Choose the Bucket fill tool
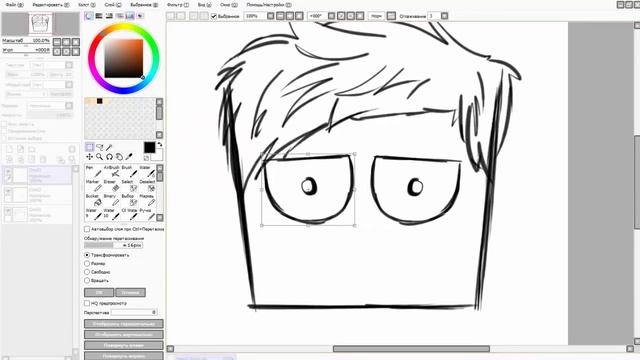Screen dimensions: 640x360 (x=93, y=200)
